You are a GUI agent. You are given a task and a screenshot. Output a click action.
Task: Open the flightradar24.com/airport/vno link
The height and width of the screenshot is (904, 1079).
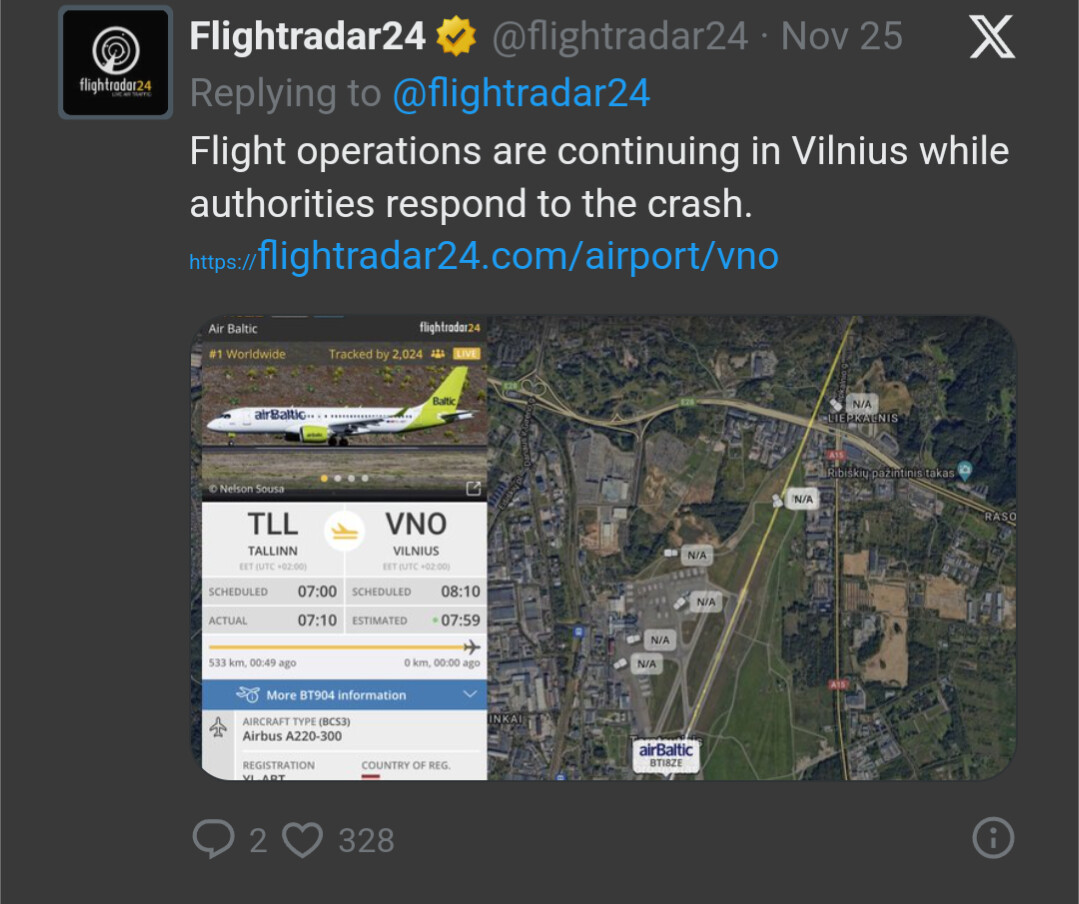click(518, 256)
